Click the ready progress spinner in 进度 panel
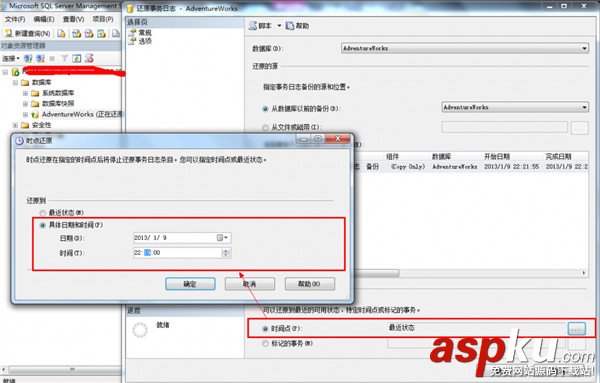Image resolution: width=600 pixels, height=383 pixels. (x=140, y=330)
